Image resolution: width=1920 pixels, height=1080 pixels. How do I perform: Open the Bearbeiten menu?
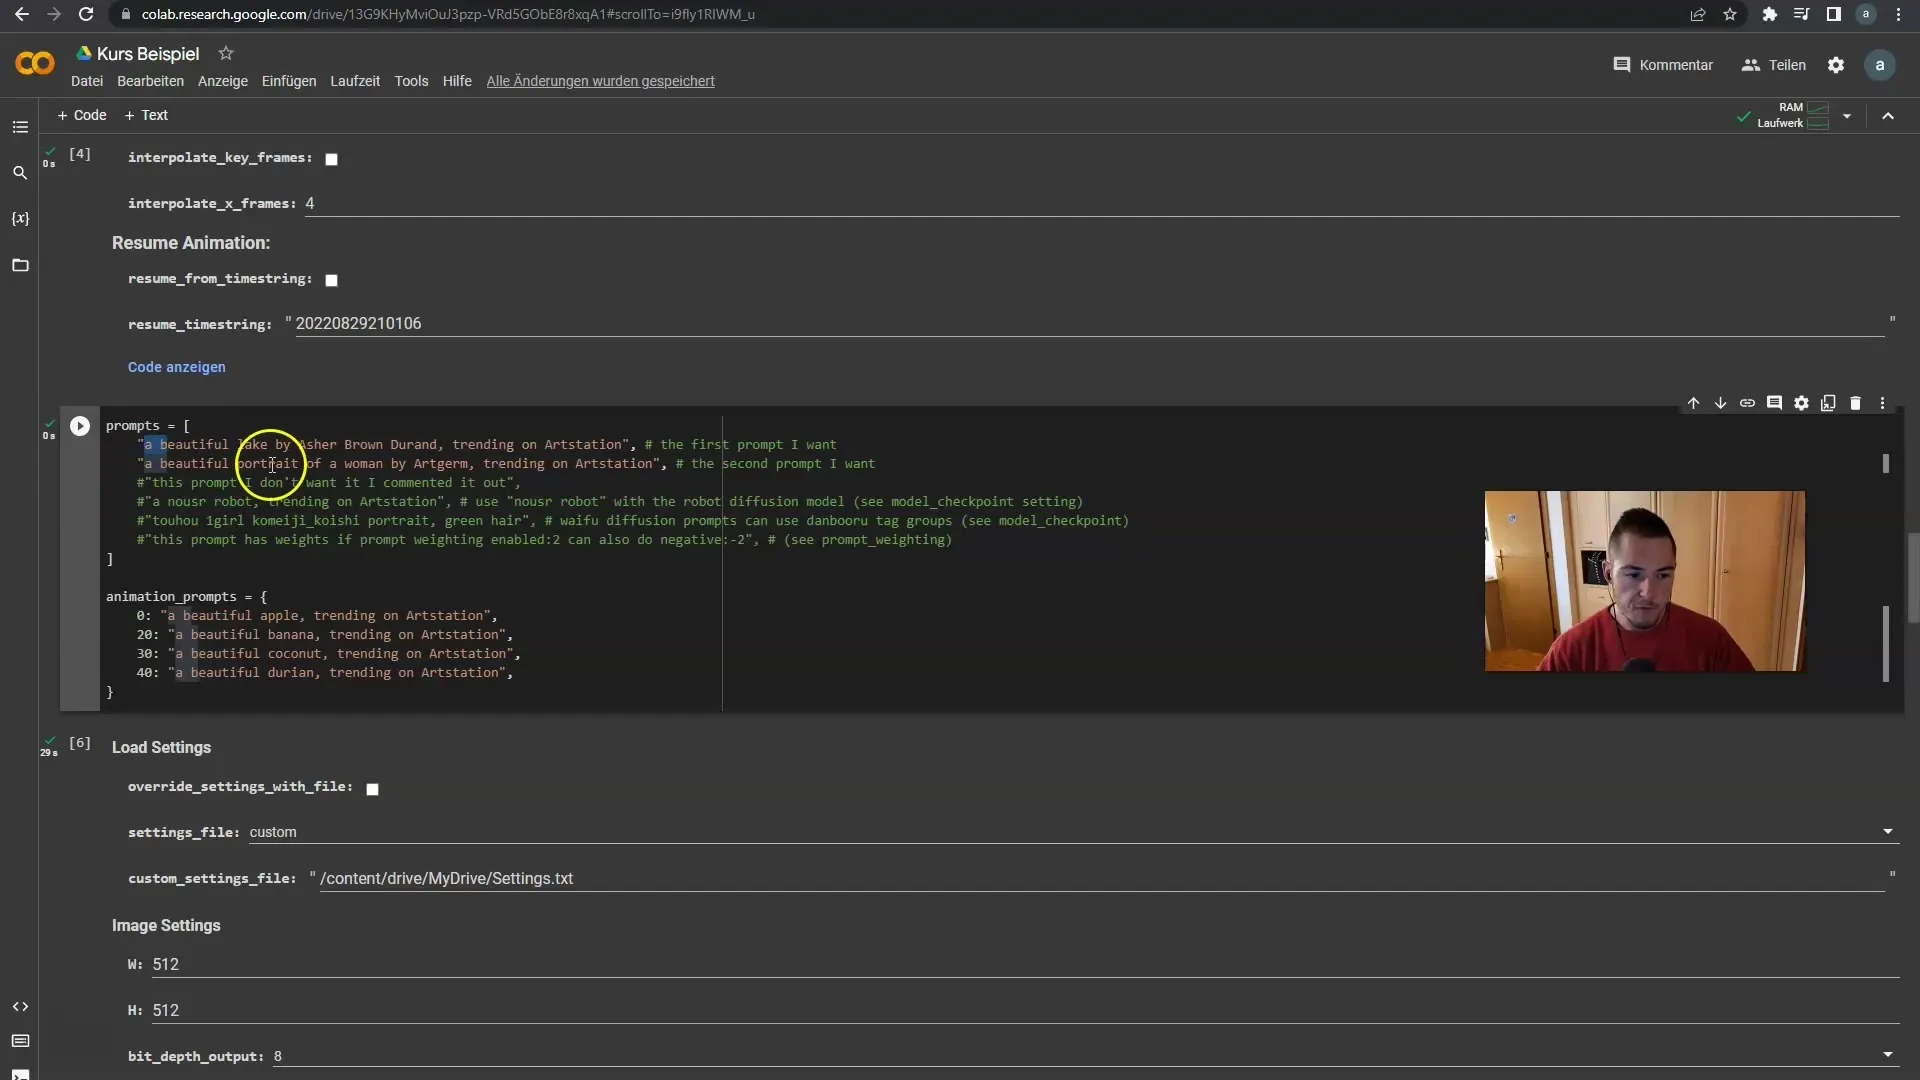point(150,81)
